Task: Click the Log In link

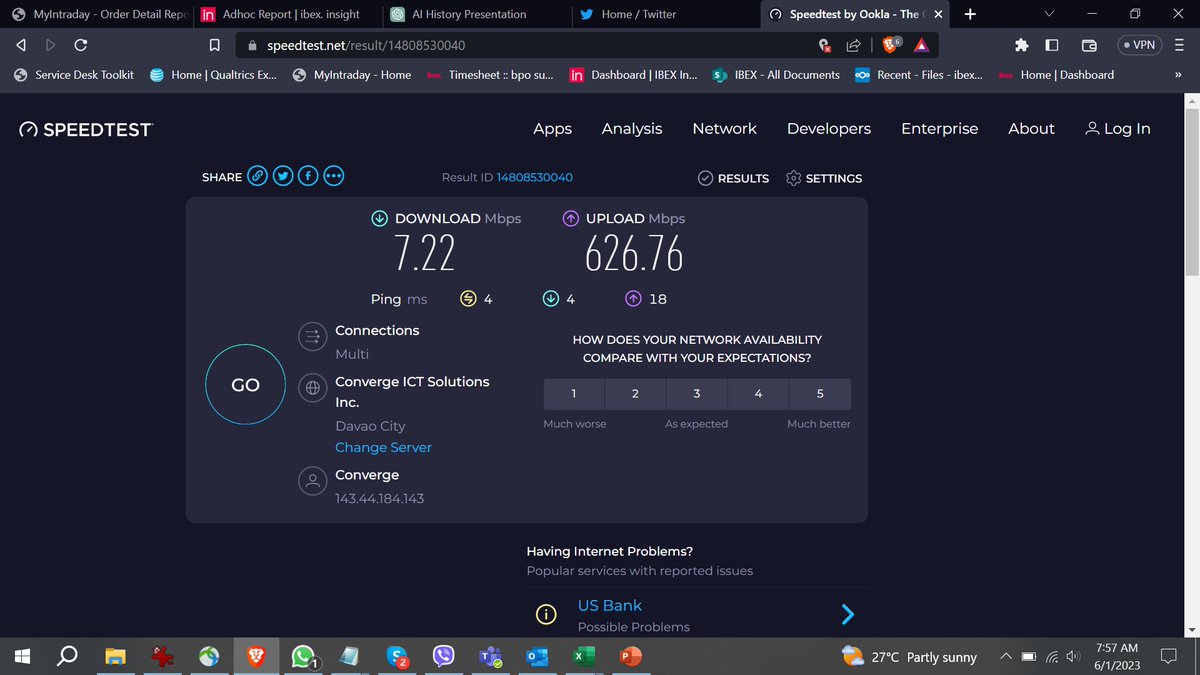Action: tap(1118, 128)
